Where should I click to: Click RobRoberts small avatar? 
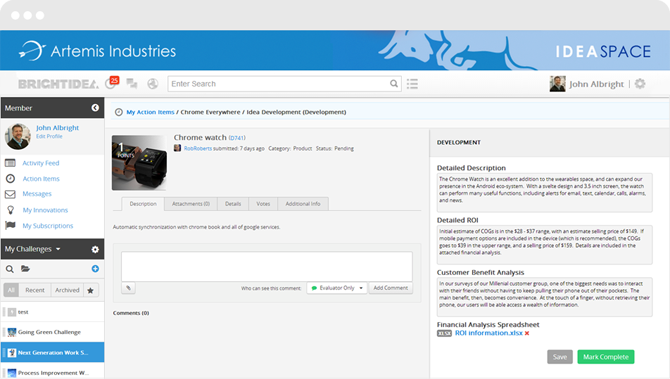coord(177,148)
